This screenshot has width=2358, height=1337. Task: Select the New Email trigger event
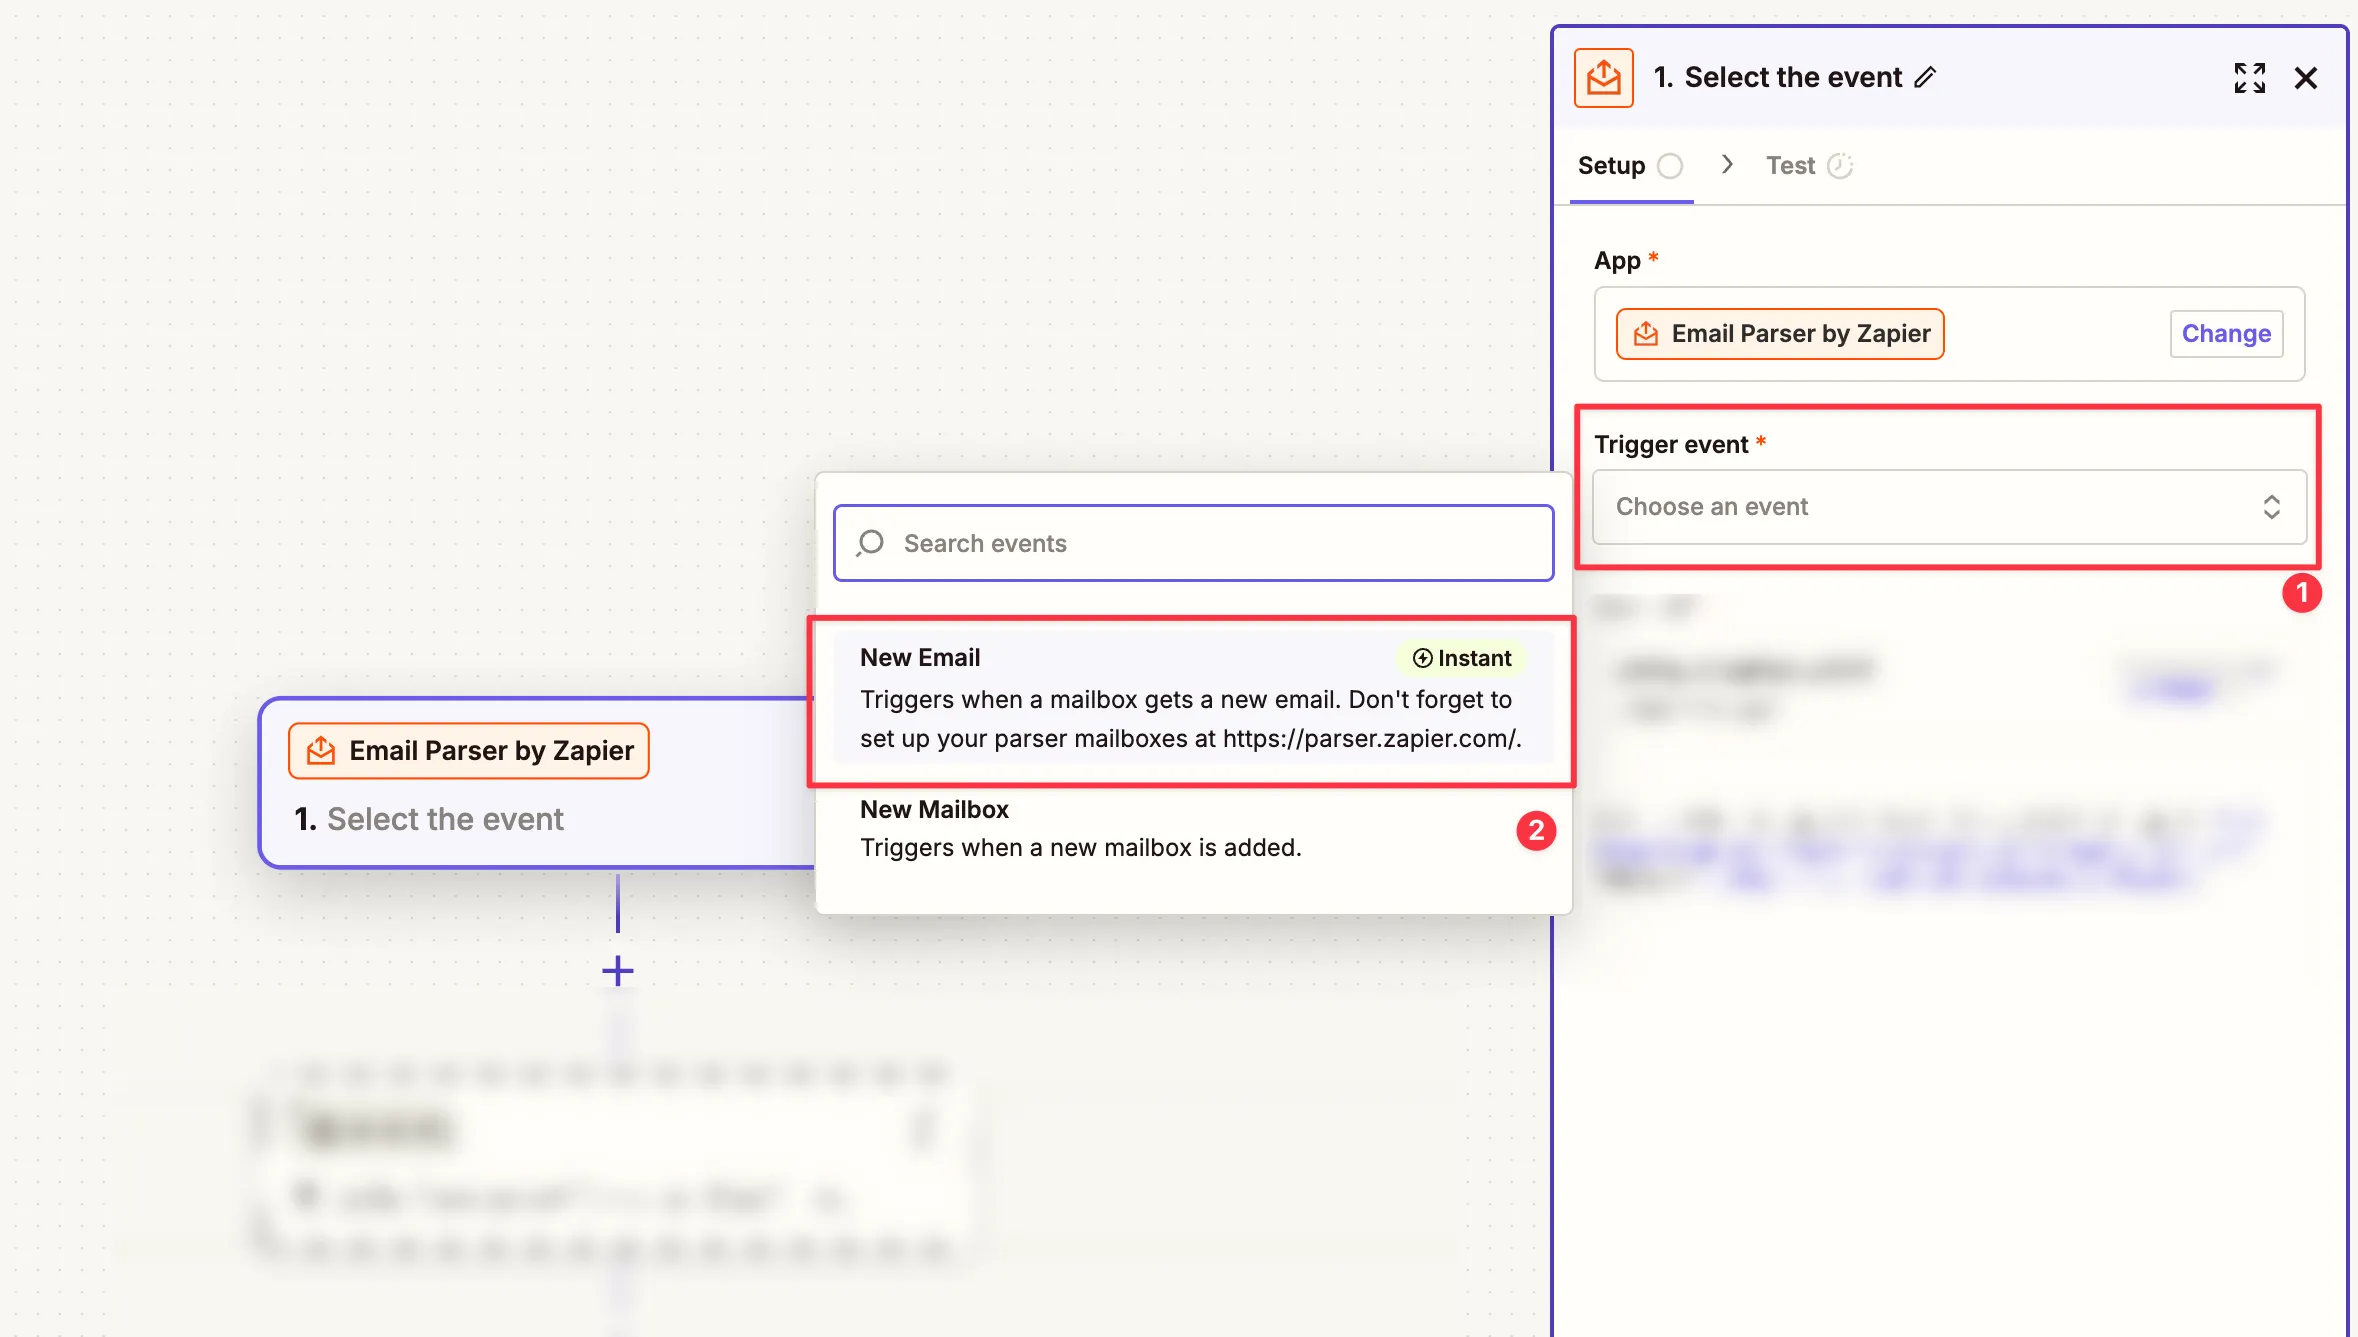click(1192, 698)
